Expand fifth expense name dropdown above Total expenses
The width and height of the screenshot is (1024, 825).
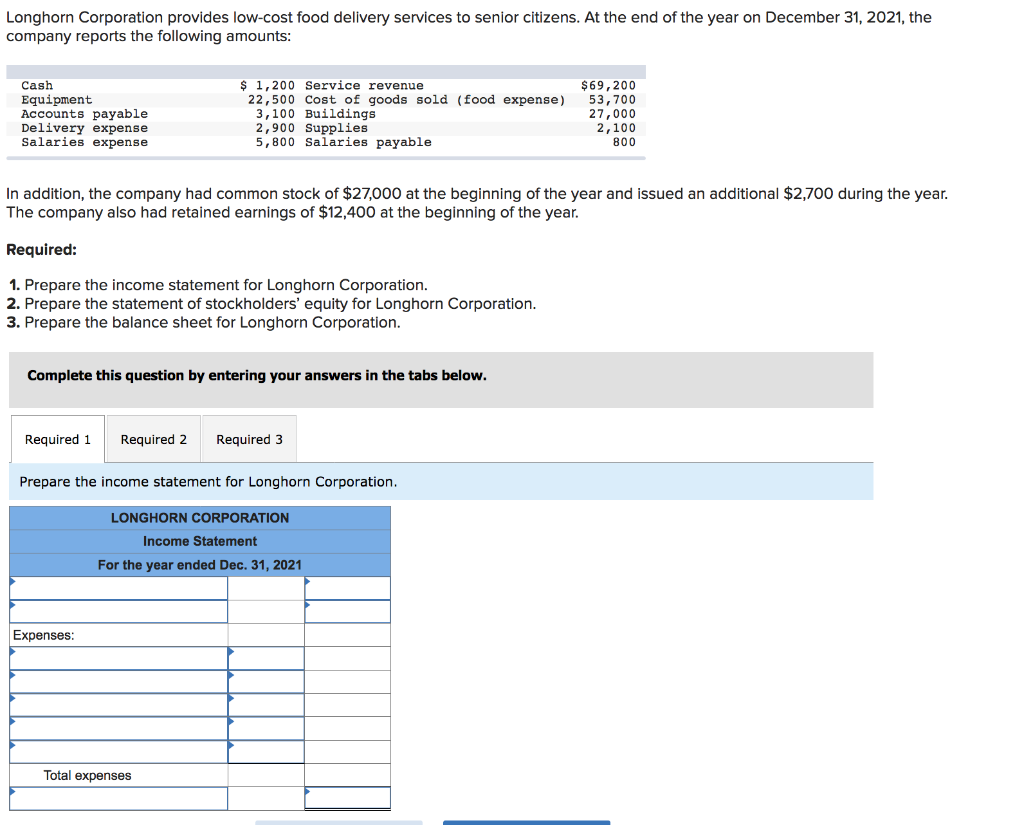pyautogui.click(x=119, y=752)
